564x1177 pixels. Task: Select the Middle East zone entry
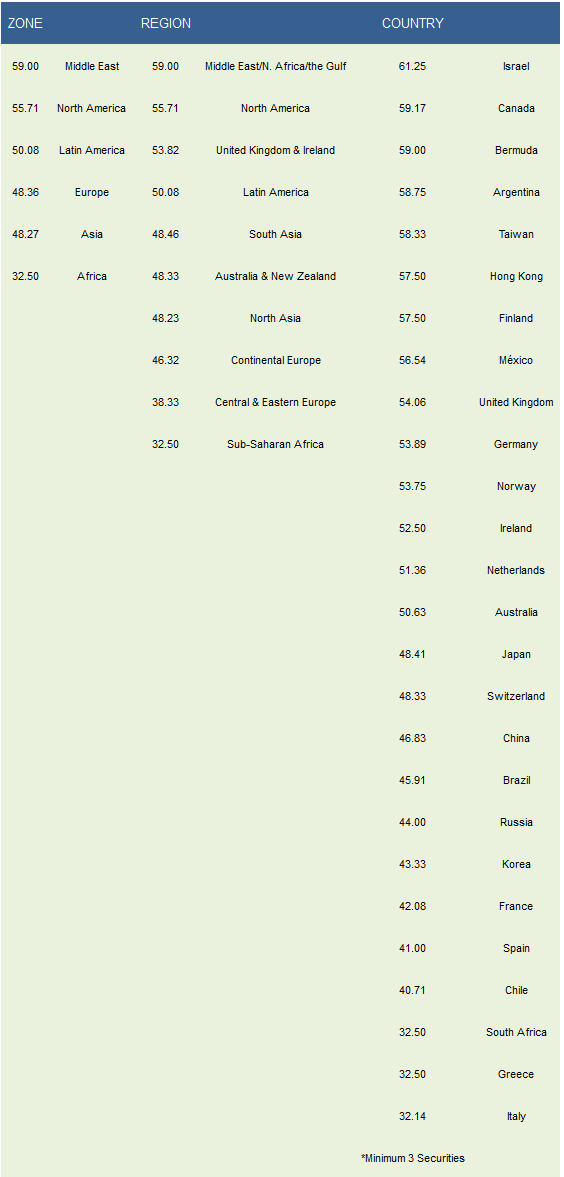tap(92, 66)
